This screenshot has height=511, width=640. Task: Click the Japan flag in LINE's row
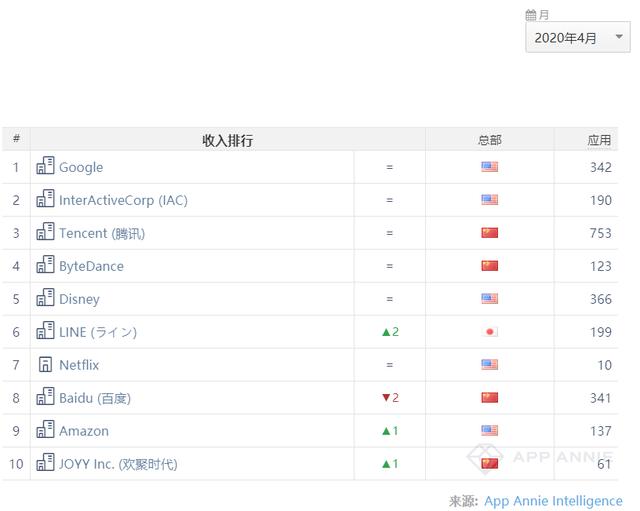[489, 332]
